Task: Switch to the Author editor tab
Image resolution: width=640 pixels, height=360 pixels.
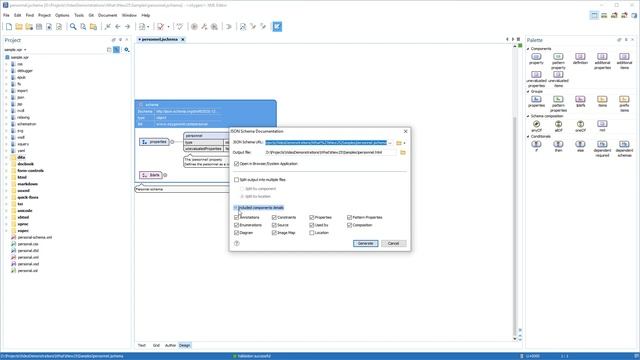Action: [170, 345]
